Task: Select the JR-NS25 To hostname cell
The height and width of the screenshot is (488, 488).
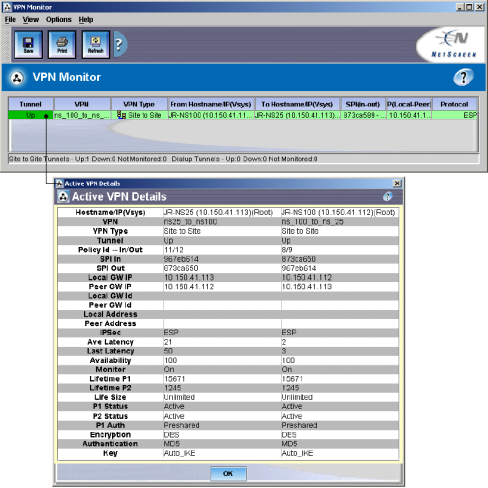Action: [x=297, y=115]
